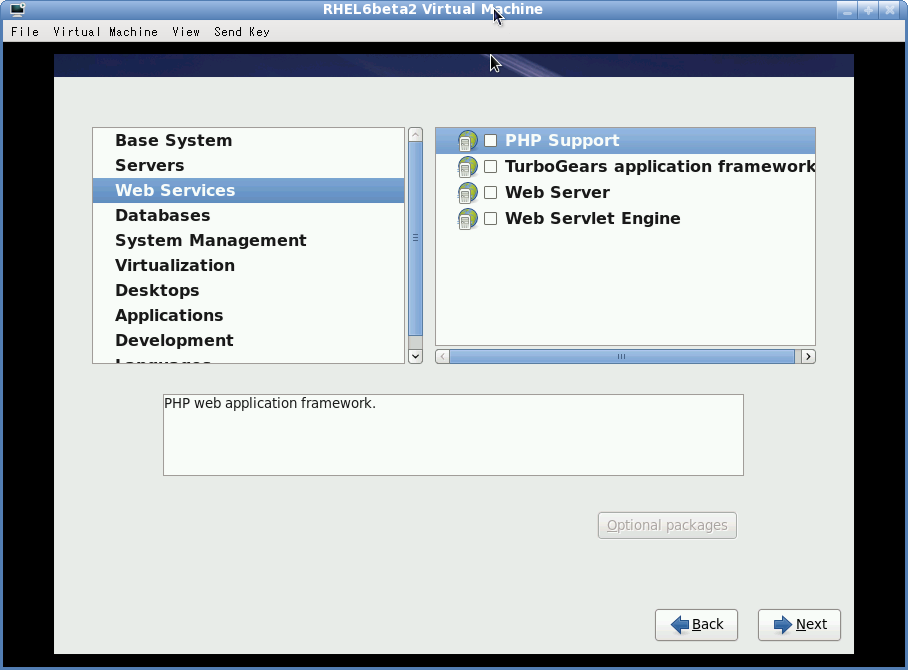Screen dimensions: 908x670
Task: Open the Virtual Machine menu
Action: [x=105, y=32]
